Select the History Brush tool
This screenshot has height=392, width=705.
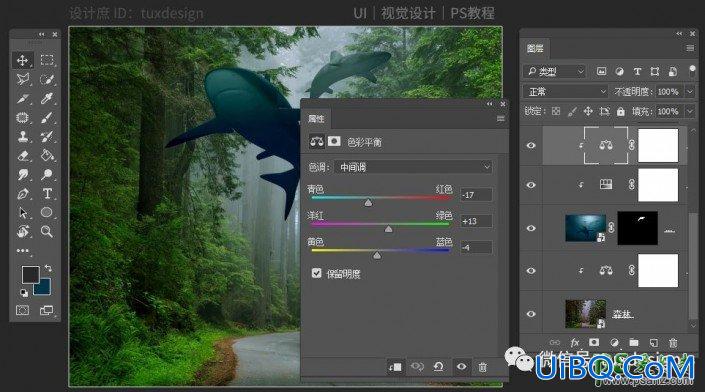click(x=47, y=137)
